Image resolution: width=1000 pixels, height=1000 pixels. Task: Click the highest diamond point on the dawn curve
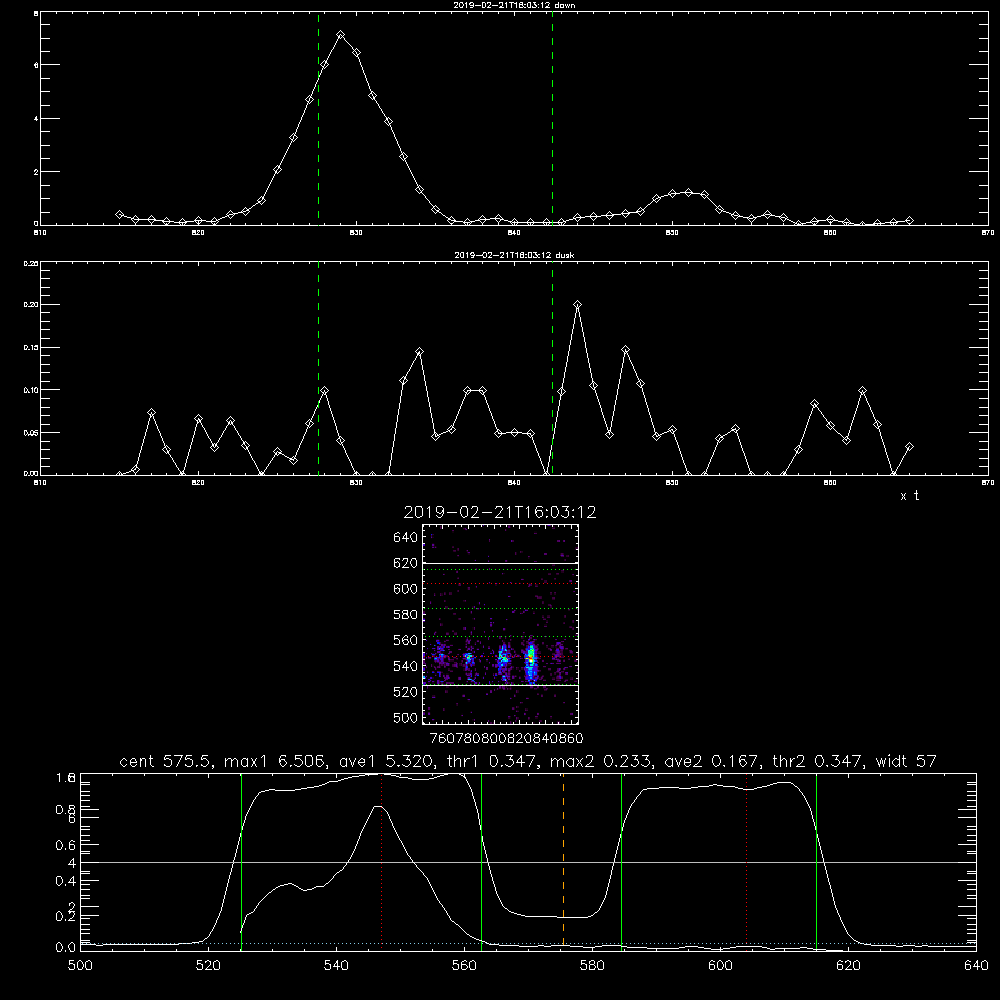(341, 35)
